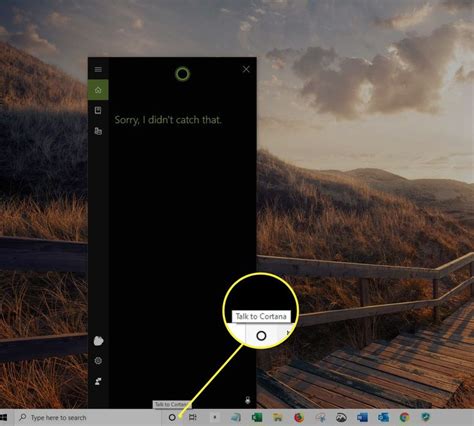The width and height of the screenshot is (474, 426).
Task: Open the Windows Start menu
Action: [x=4, y=417]
